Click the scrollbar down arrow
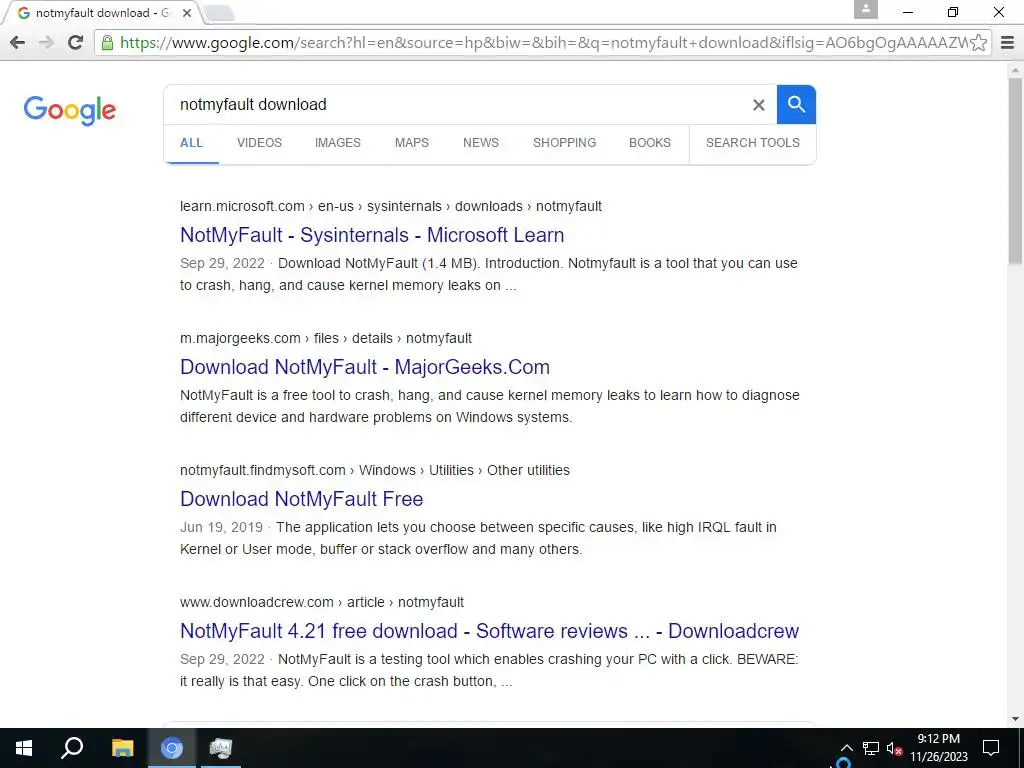Viewport: 1024px width, 768px height. tap(1015, 719)
